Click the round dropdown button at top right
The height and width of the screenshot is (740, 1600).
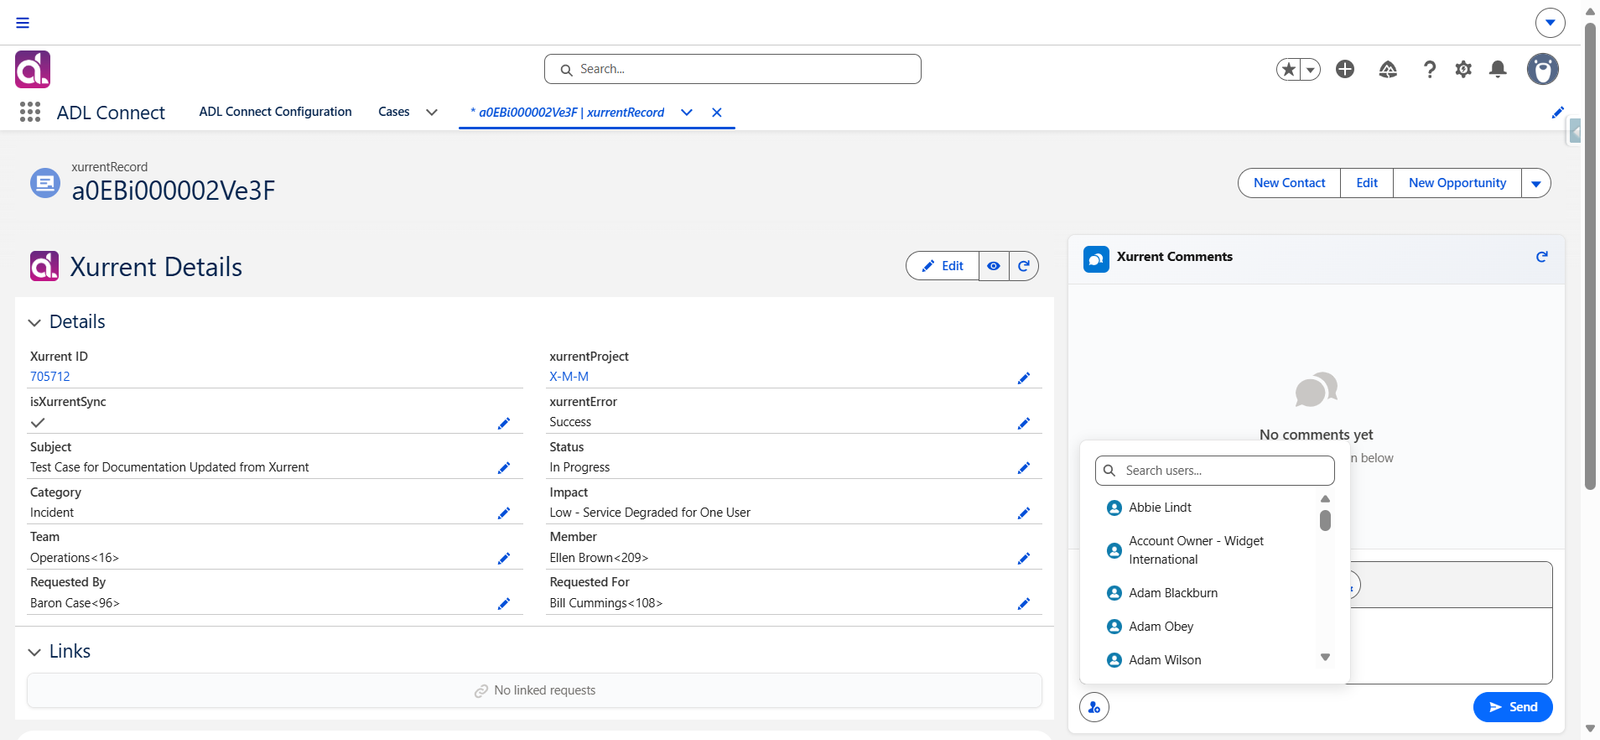[1550, 22]
